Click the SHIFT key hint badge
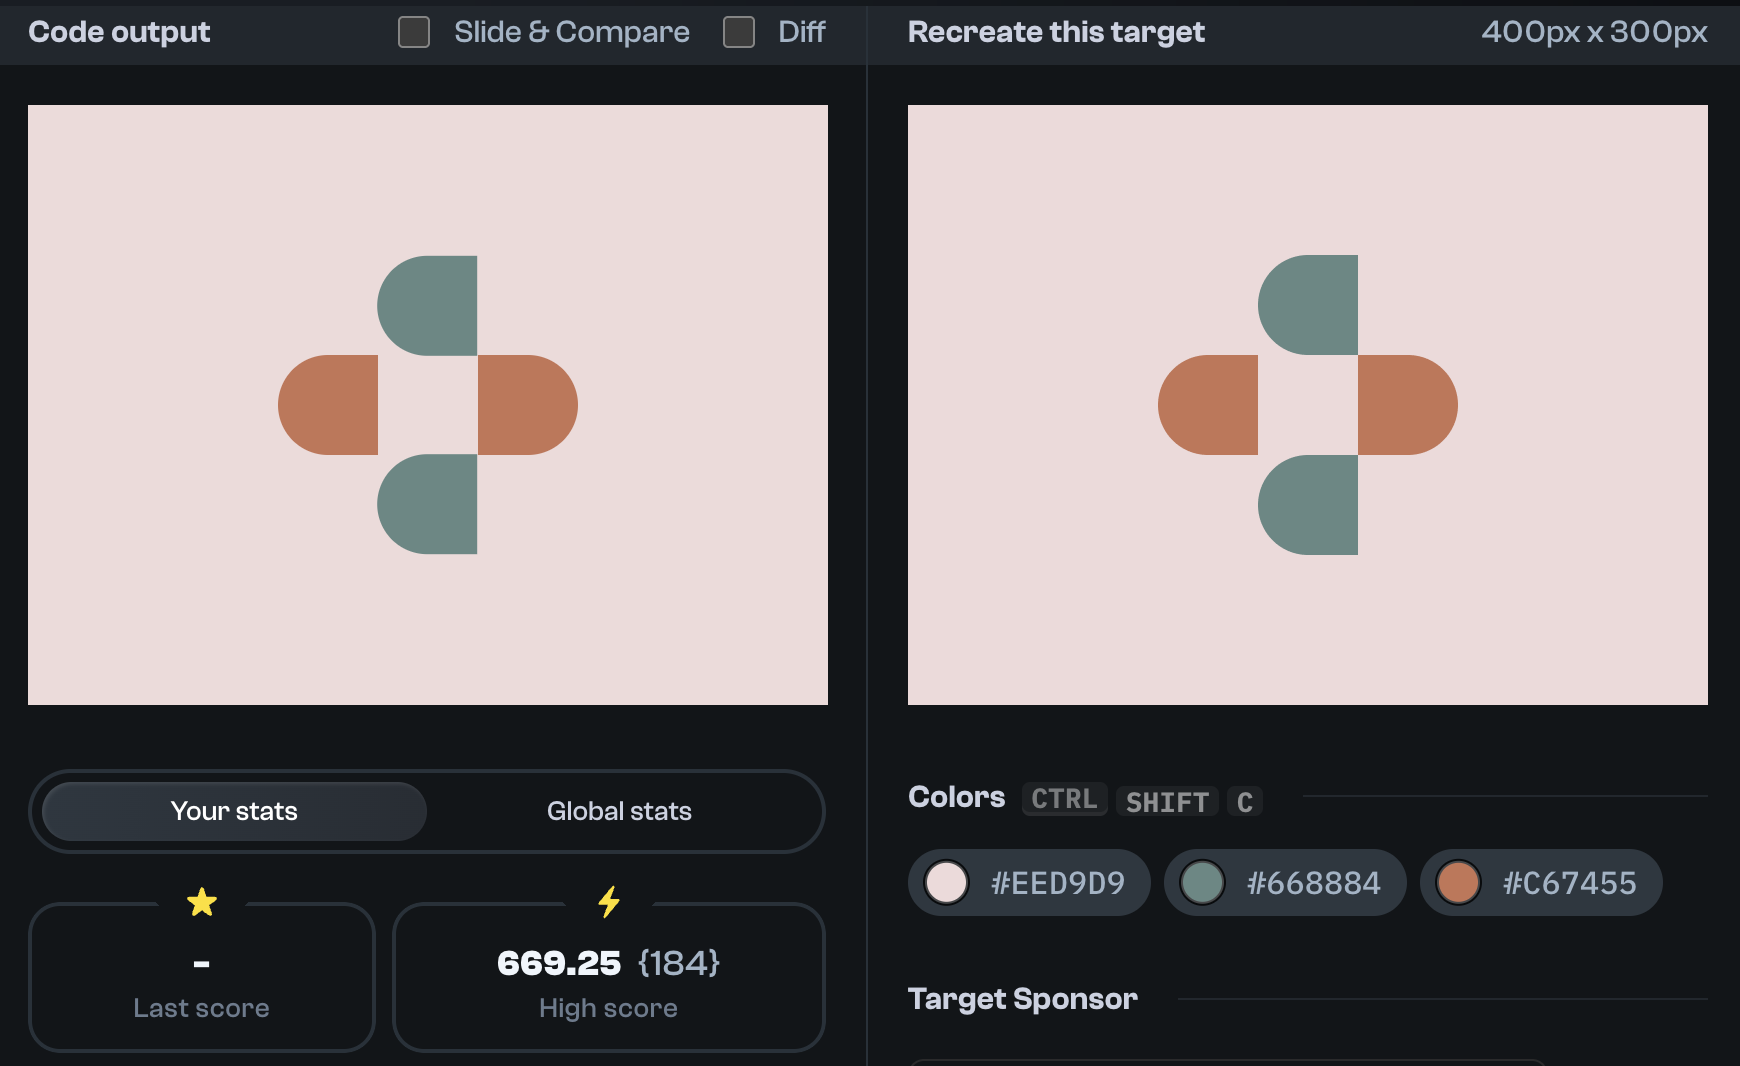The height and width of the screenshot is (1066, 1740). 1166,801
